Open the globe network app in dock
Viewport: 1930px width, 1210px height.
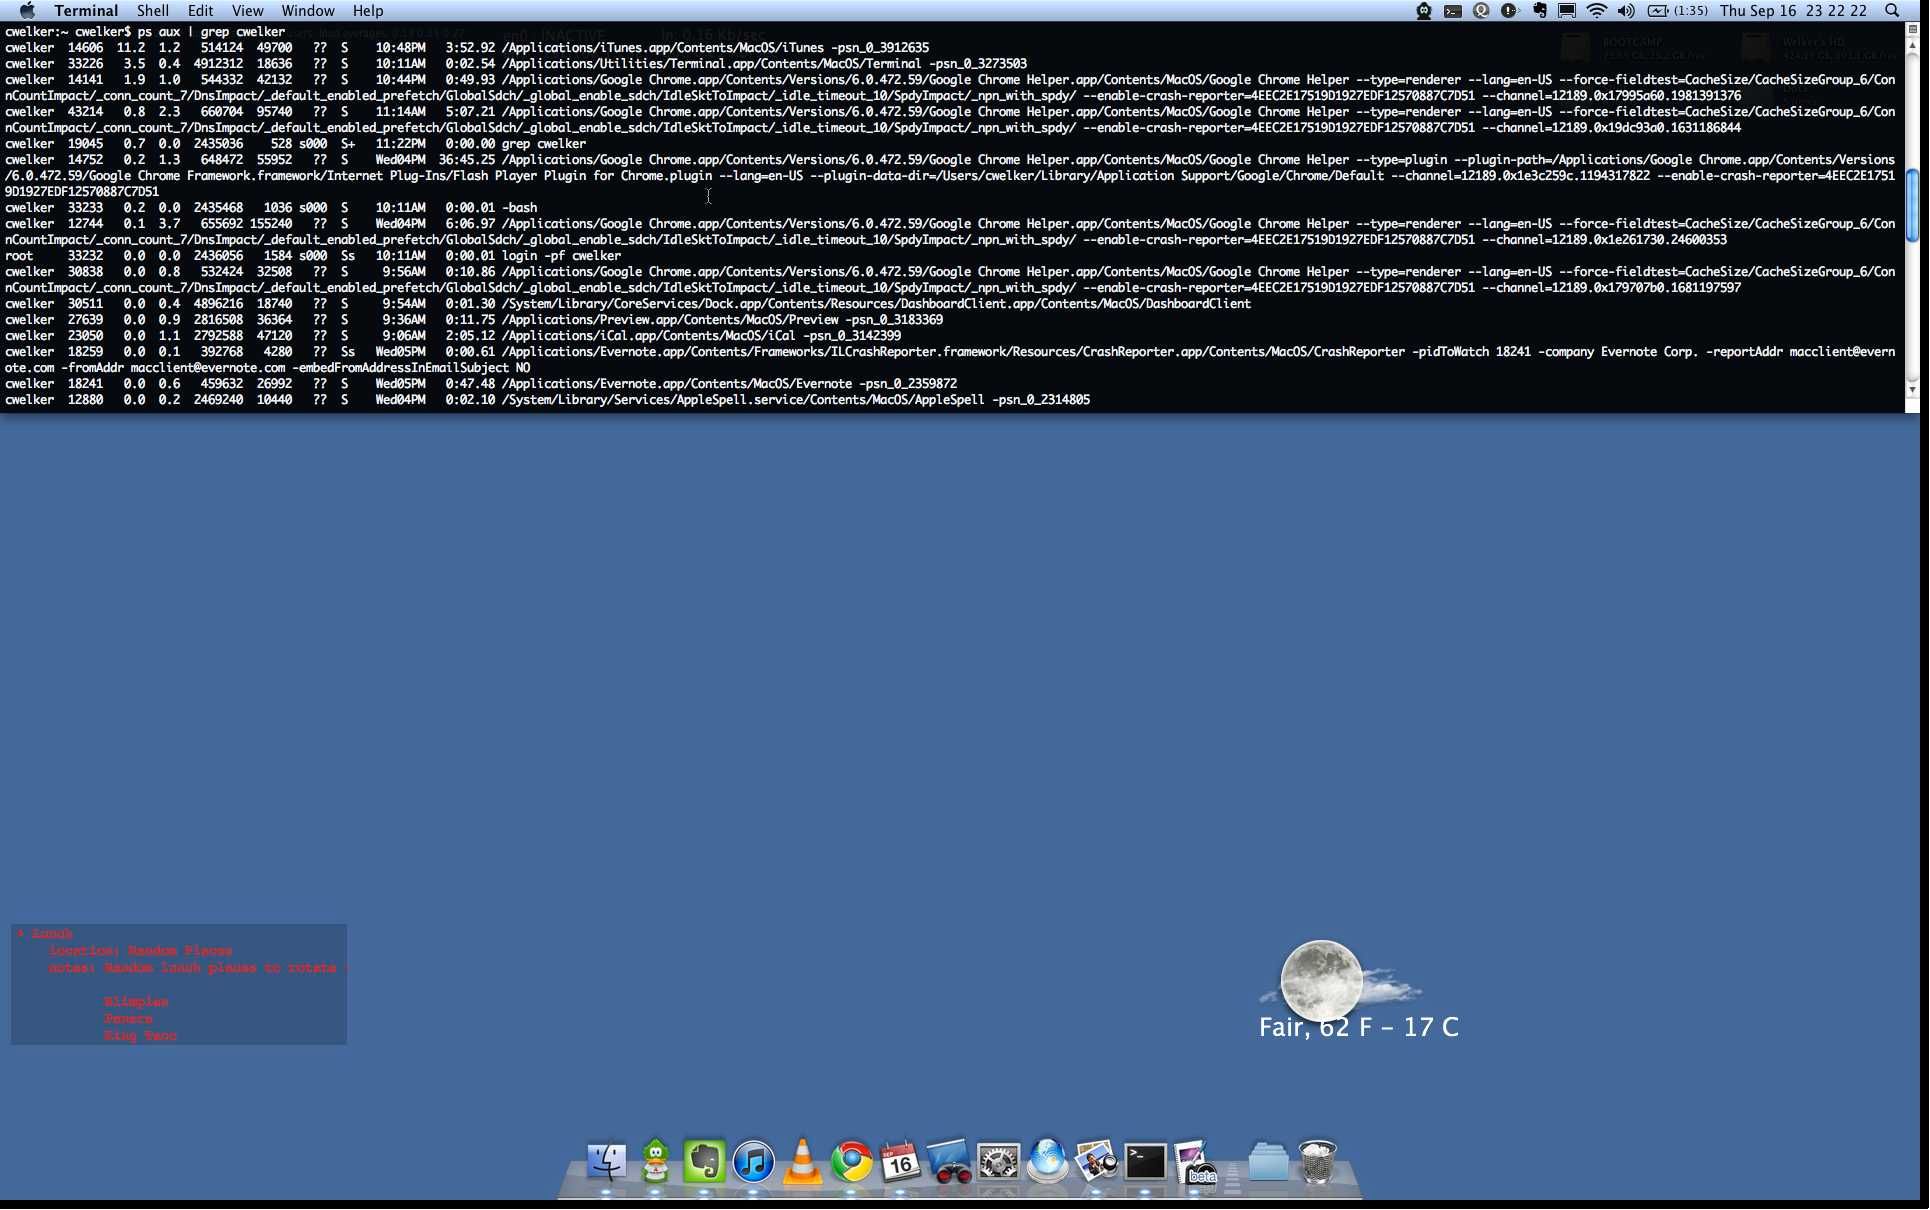pos(1047,1162)
